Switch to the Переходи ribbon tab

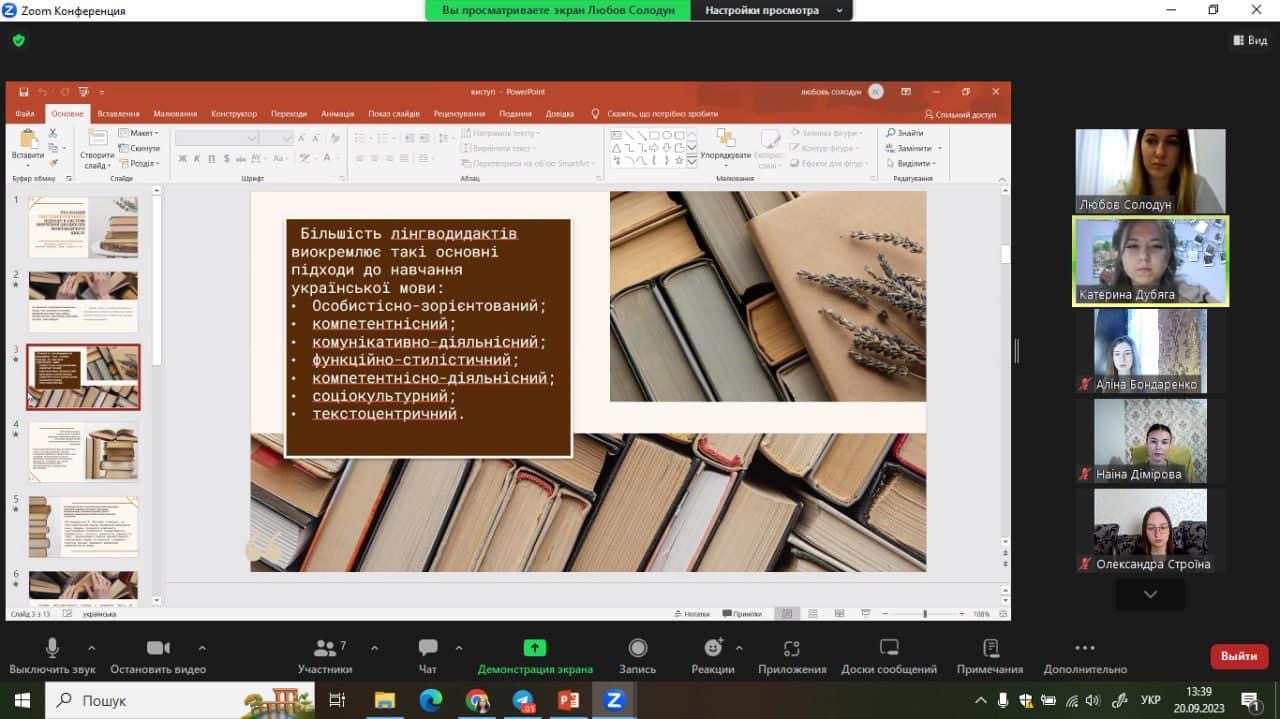[x=289, y=114]
